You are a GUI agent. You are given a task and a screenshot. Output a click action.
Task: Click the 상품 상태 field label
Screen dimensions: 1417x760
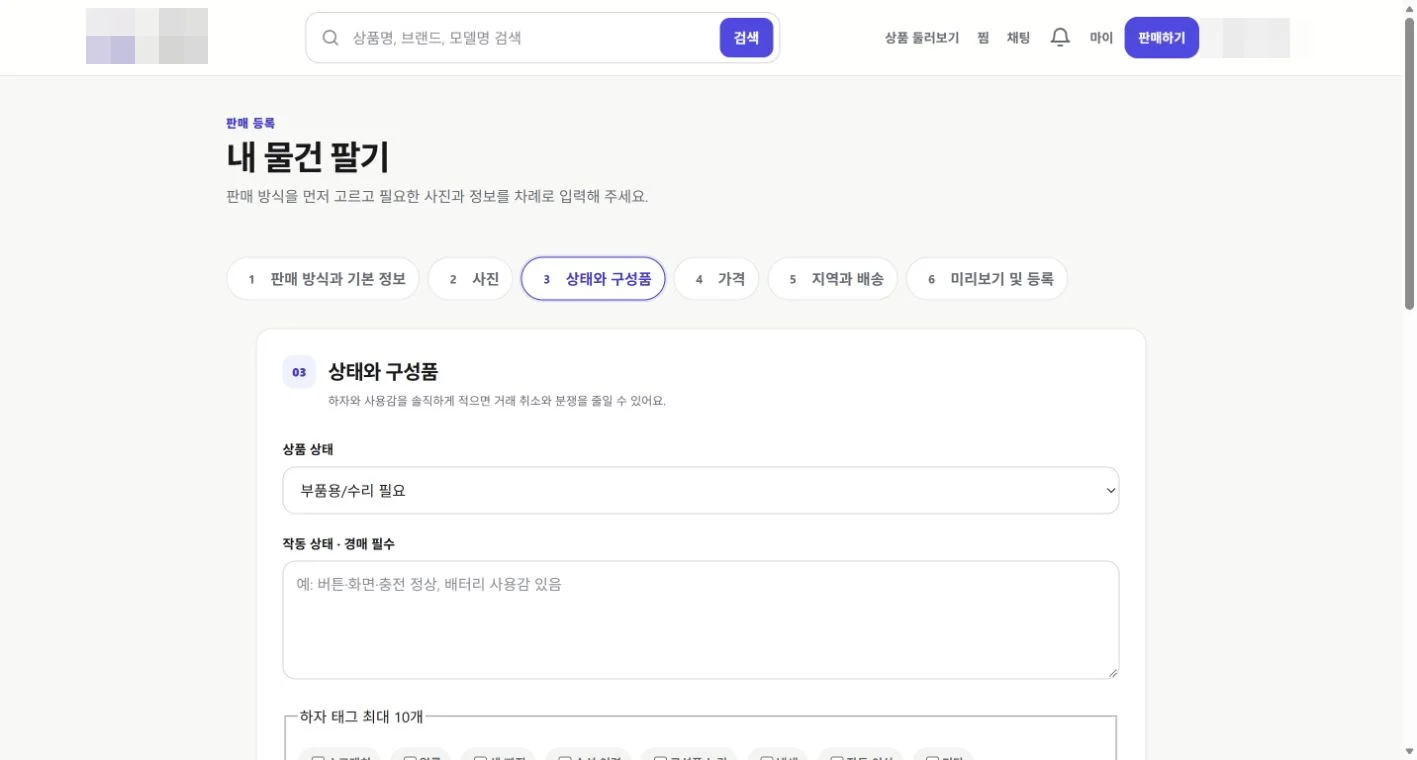coord(308,449)
